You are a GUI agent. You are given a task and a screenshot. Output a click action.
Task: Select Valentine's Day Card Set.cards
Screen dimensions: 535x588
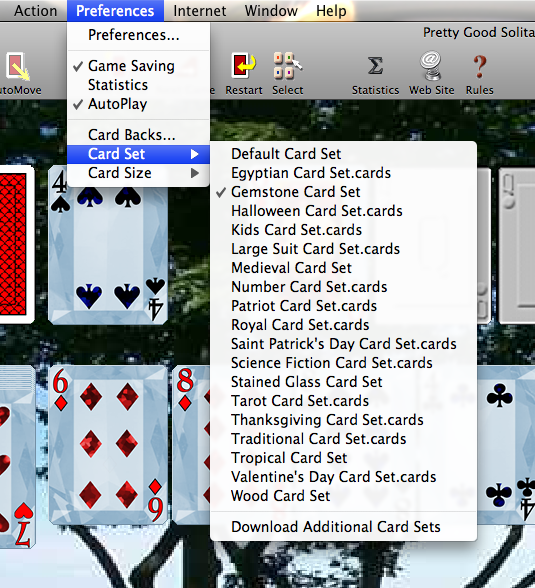343,477
